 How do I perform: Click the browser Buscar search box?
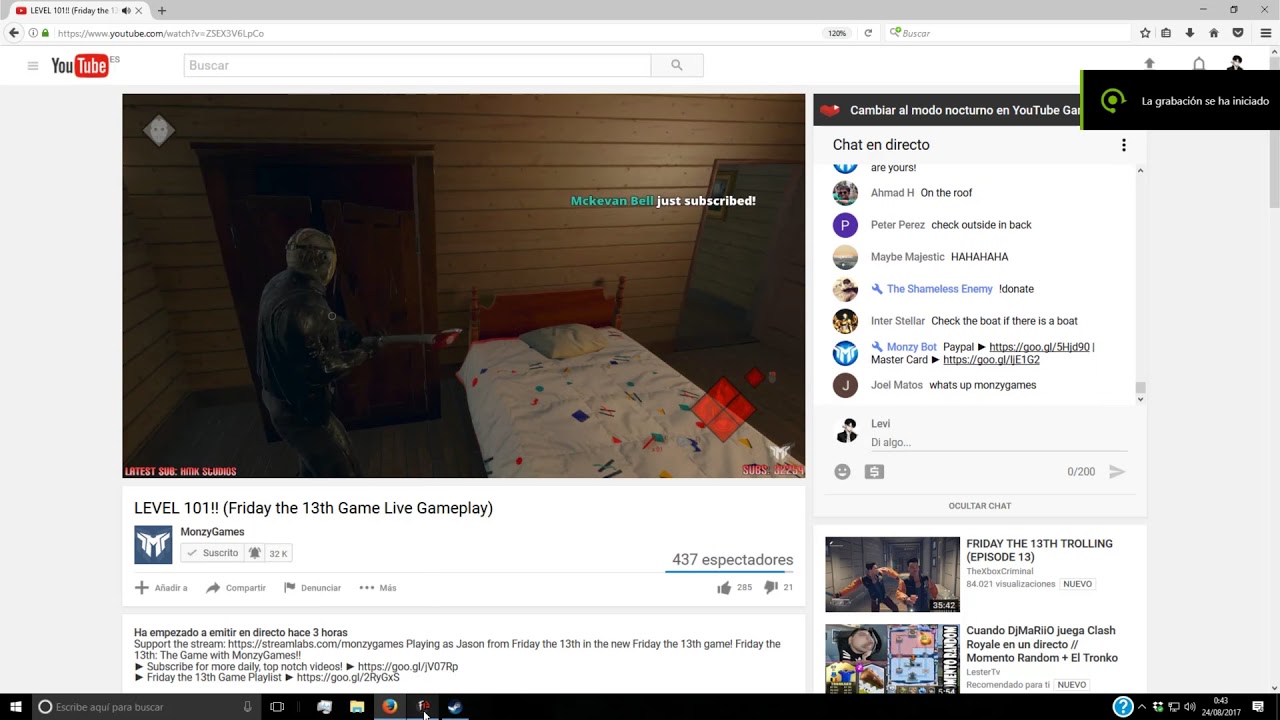click(x=1008, y=33)
